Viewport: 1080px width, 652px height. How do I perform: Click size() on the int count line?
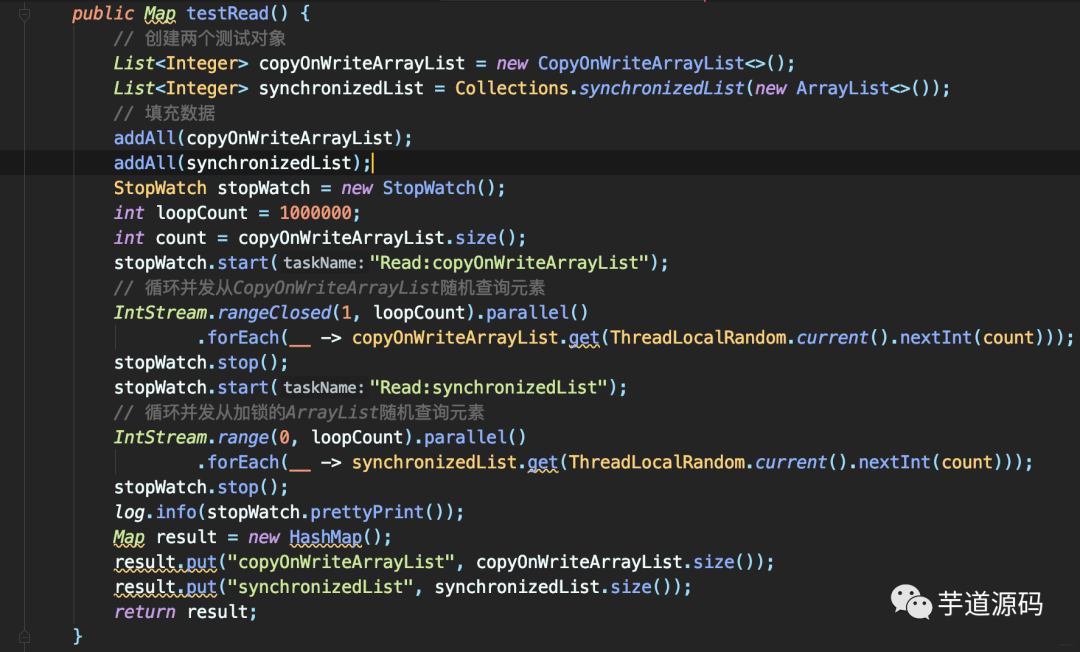pyautogui.click(x=486, y=238)
